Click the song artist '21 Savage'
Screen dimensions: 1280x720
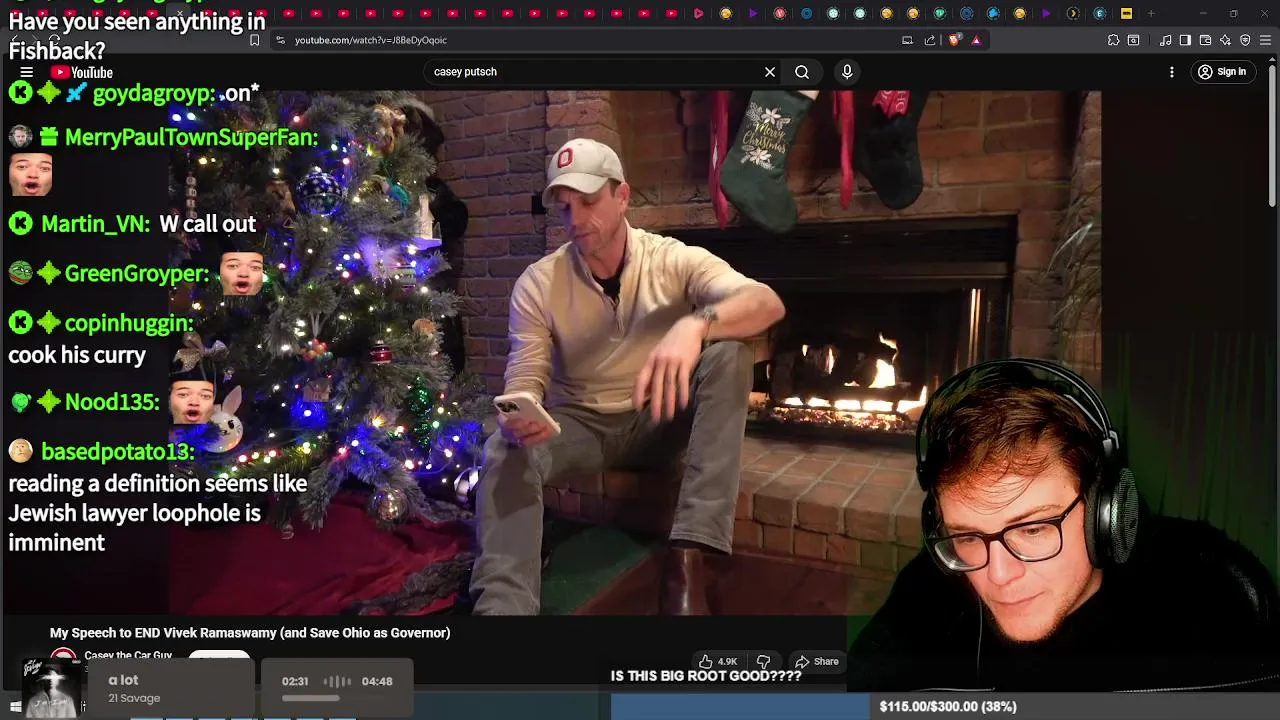(x=134, y=698)
